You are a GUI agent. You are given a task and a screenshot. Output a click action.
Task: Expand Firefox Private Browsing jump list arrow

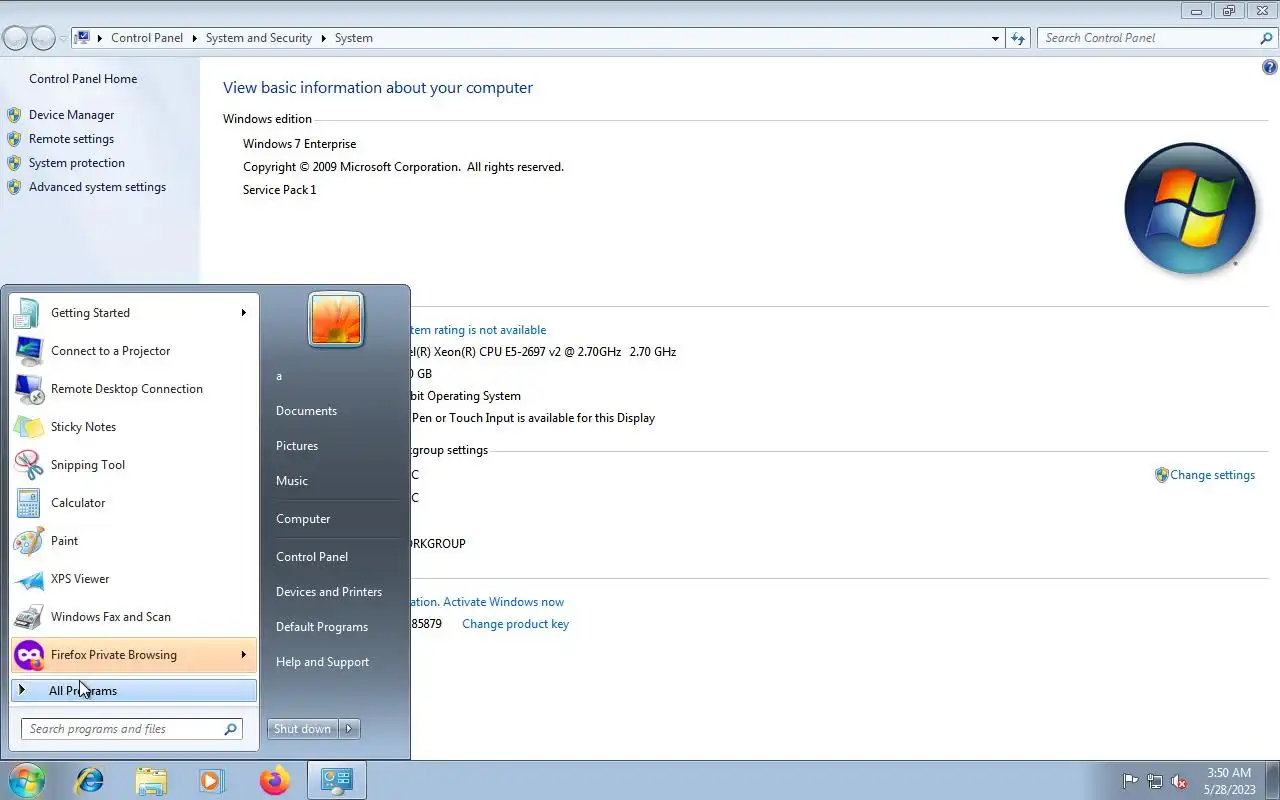click(x=243, y=655)
